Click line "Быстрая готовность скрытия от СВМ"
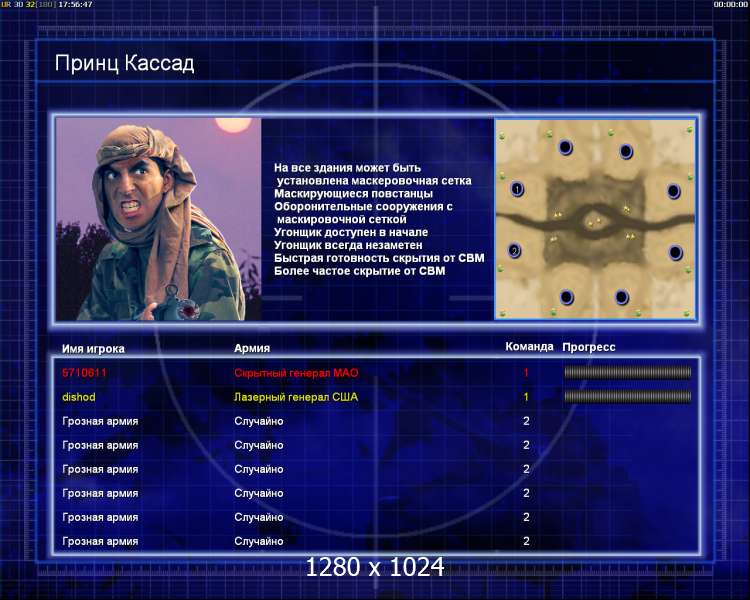Screen dimensions: 750x600 (379, 258)
